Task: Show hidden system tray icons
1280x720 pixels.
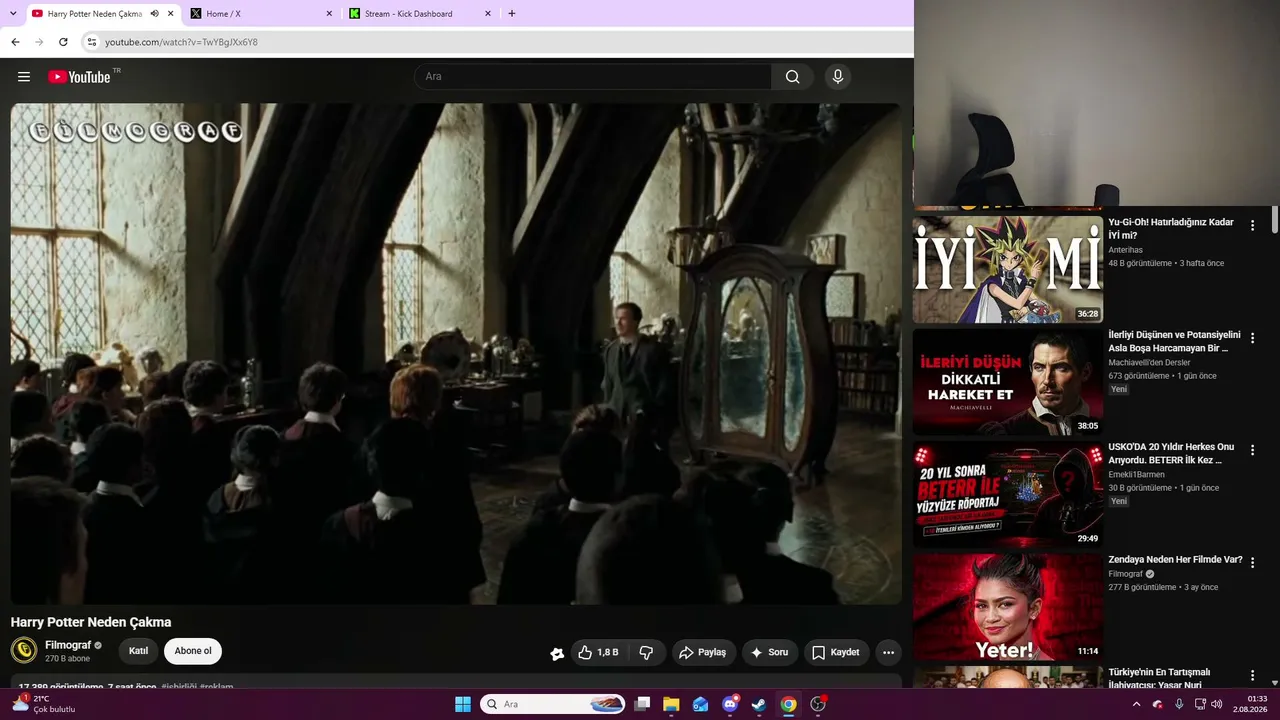Action: 1136,704
